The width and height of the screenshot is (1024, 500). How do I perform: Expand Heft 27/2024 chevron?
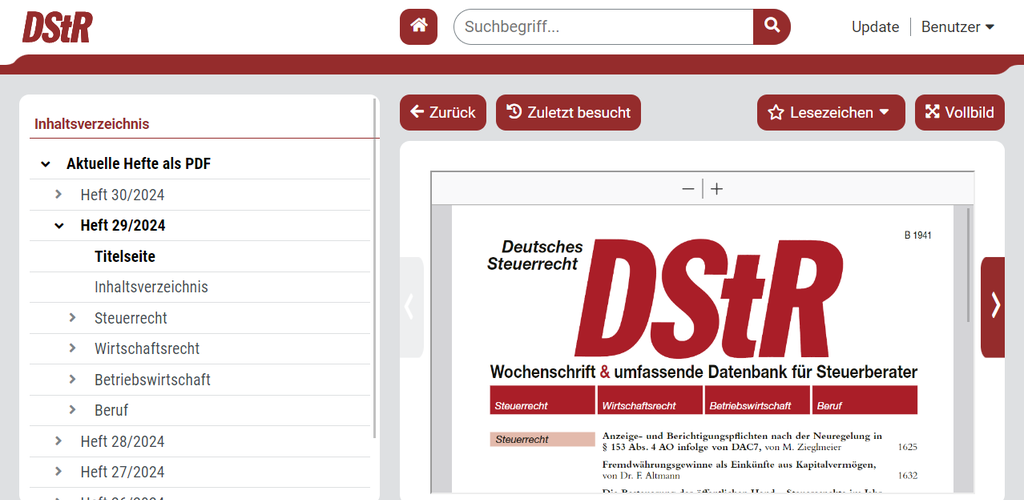click(x=59, y=472)
